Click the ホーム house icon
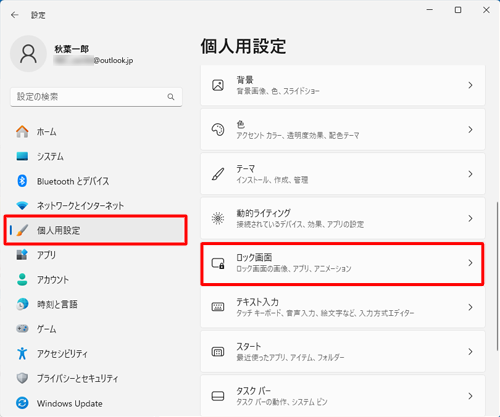 (x=22, y=132)
